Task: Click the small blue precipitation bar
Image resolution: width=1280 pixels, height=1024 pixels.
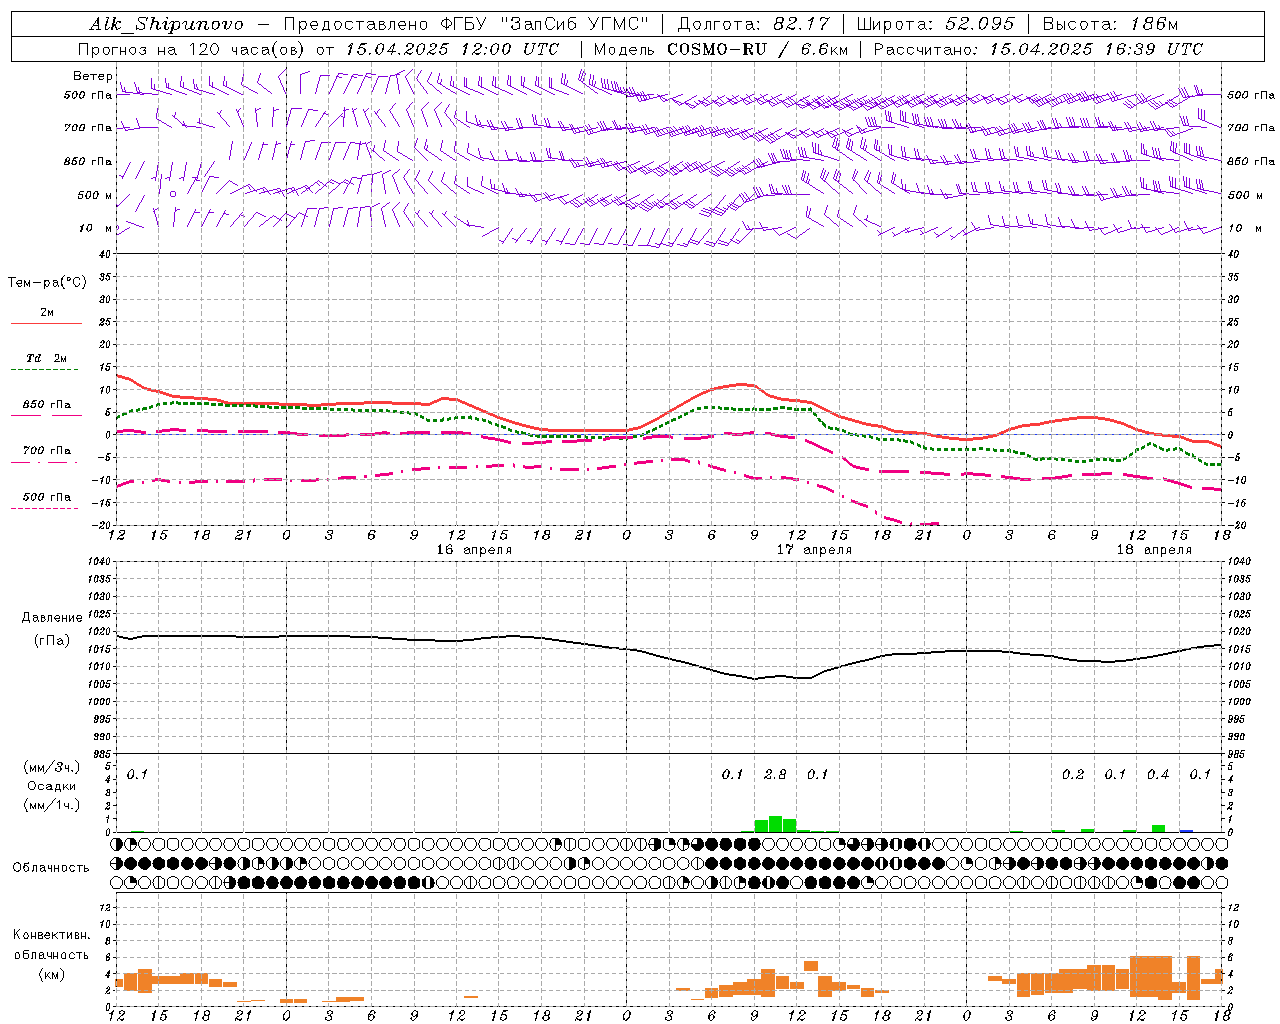Action: pyautogui.click(x=1186, y=830)
